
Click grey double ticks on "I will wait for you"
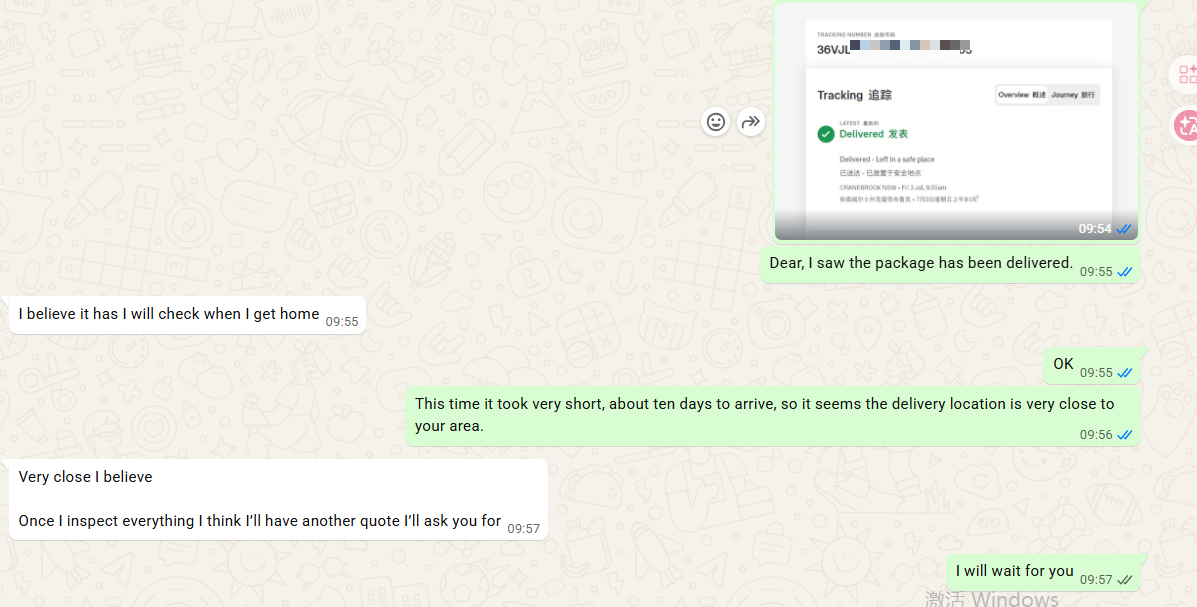point(1124,580)
